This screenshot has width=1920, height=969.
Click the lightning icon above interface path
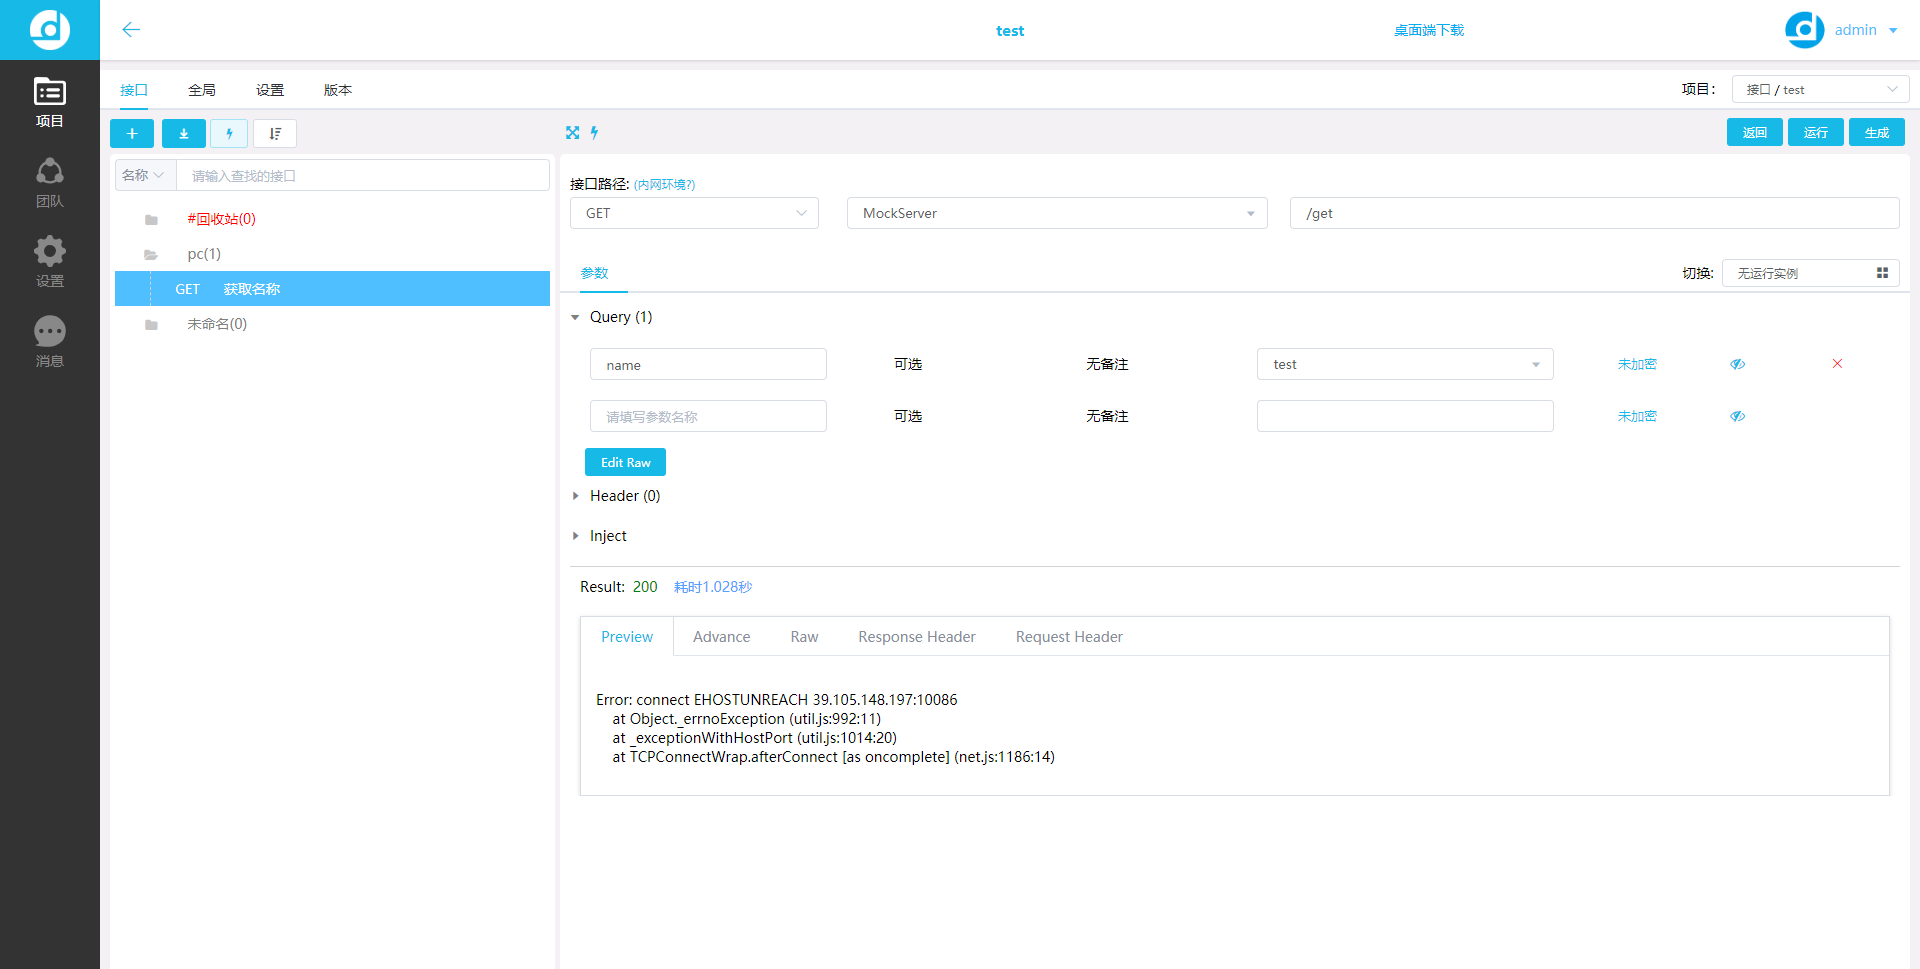[594, 132]
